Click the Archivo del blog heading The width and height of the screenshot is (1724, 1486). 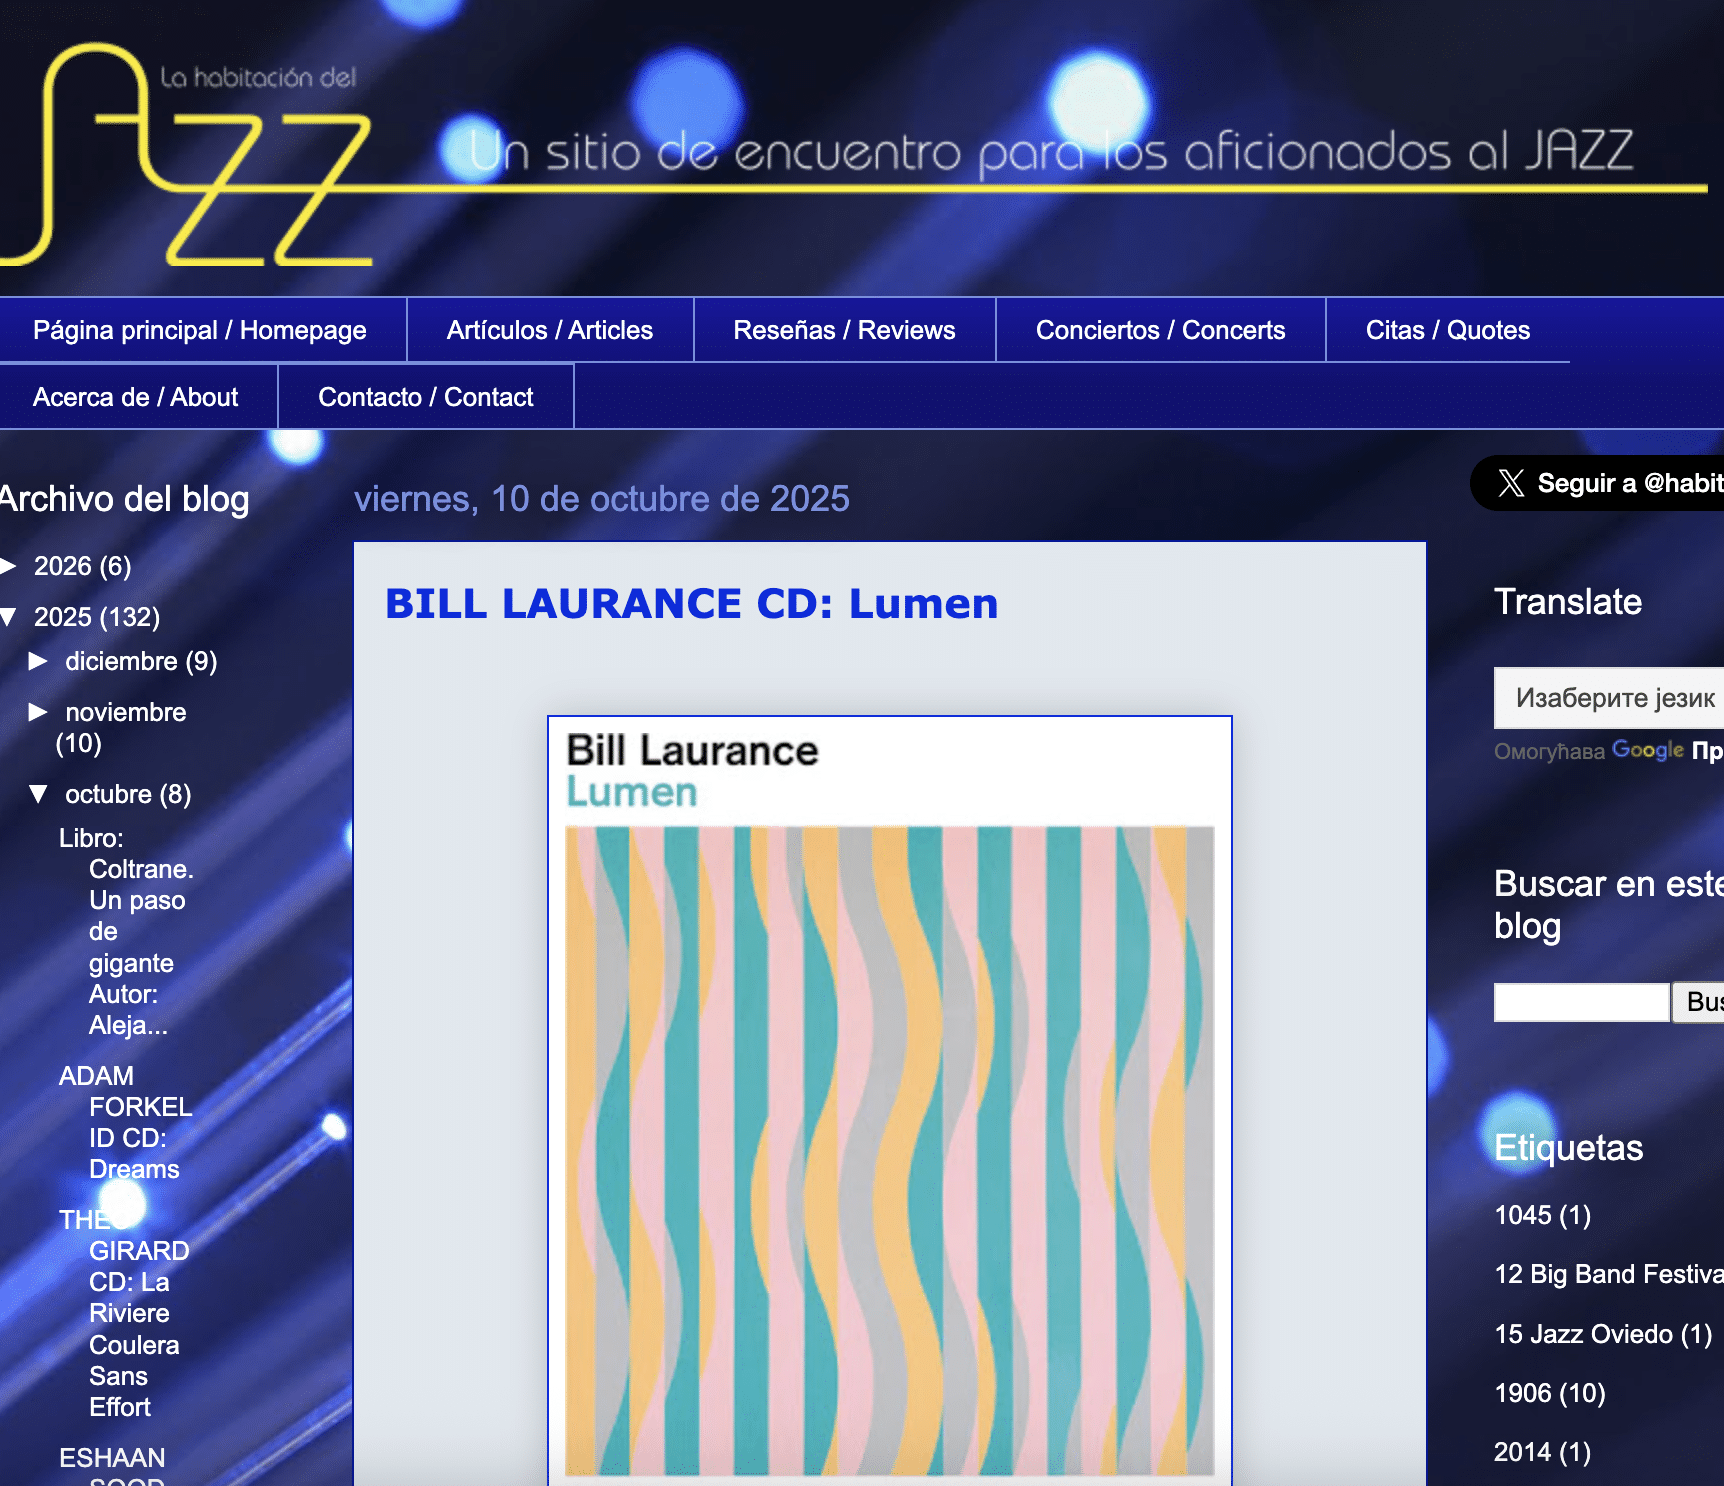pos(125,498)
